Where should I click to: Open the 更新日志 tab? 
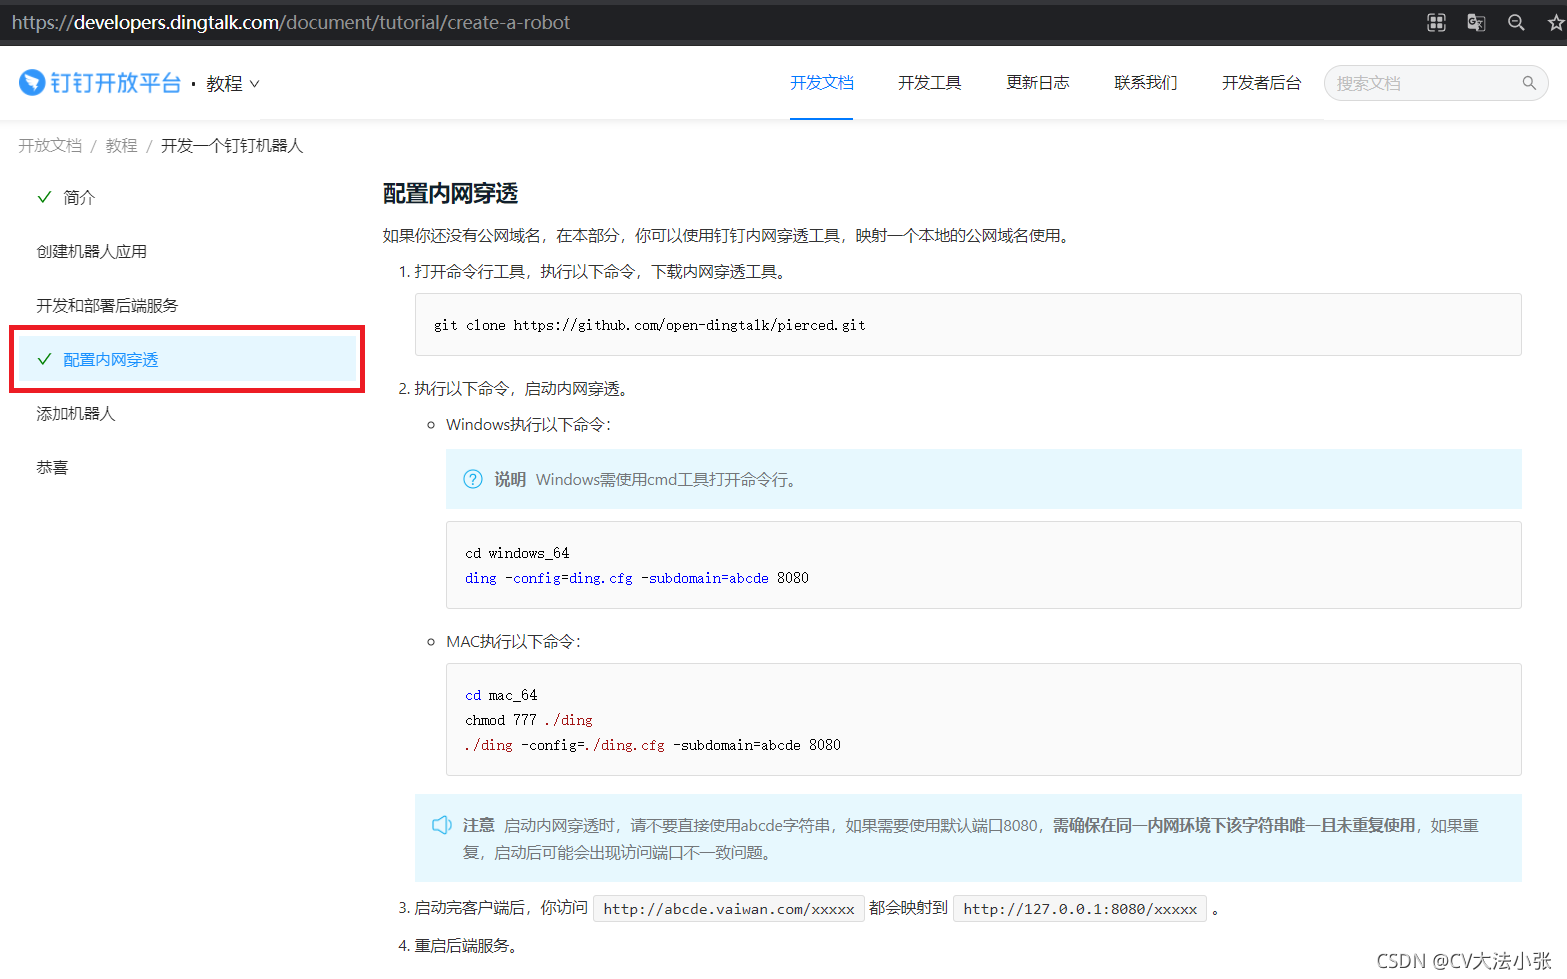click(x=1037, y=83)
